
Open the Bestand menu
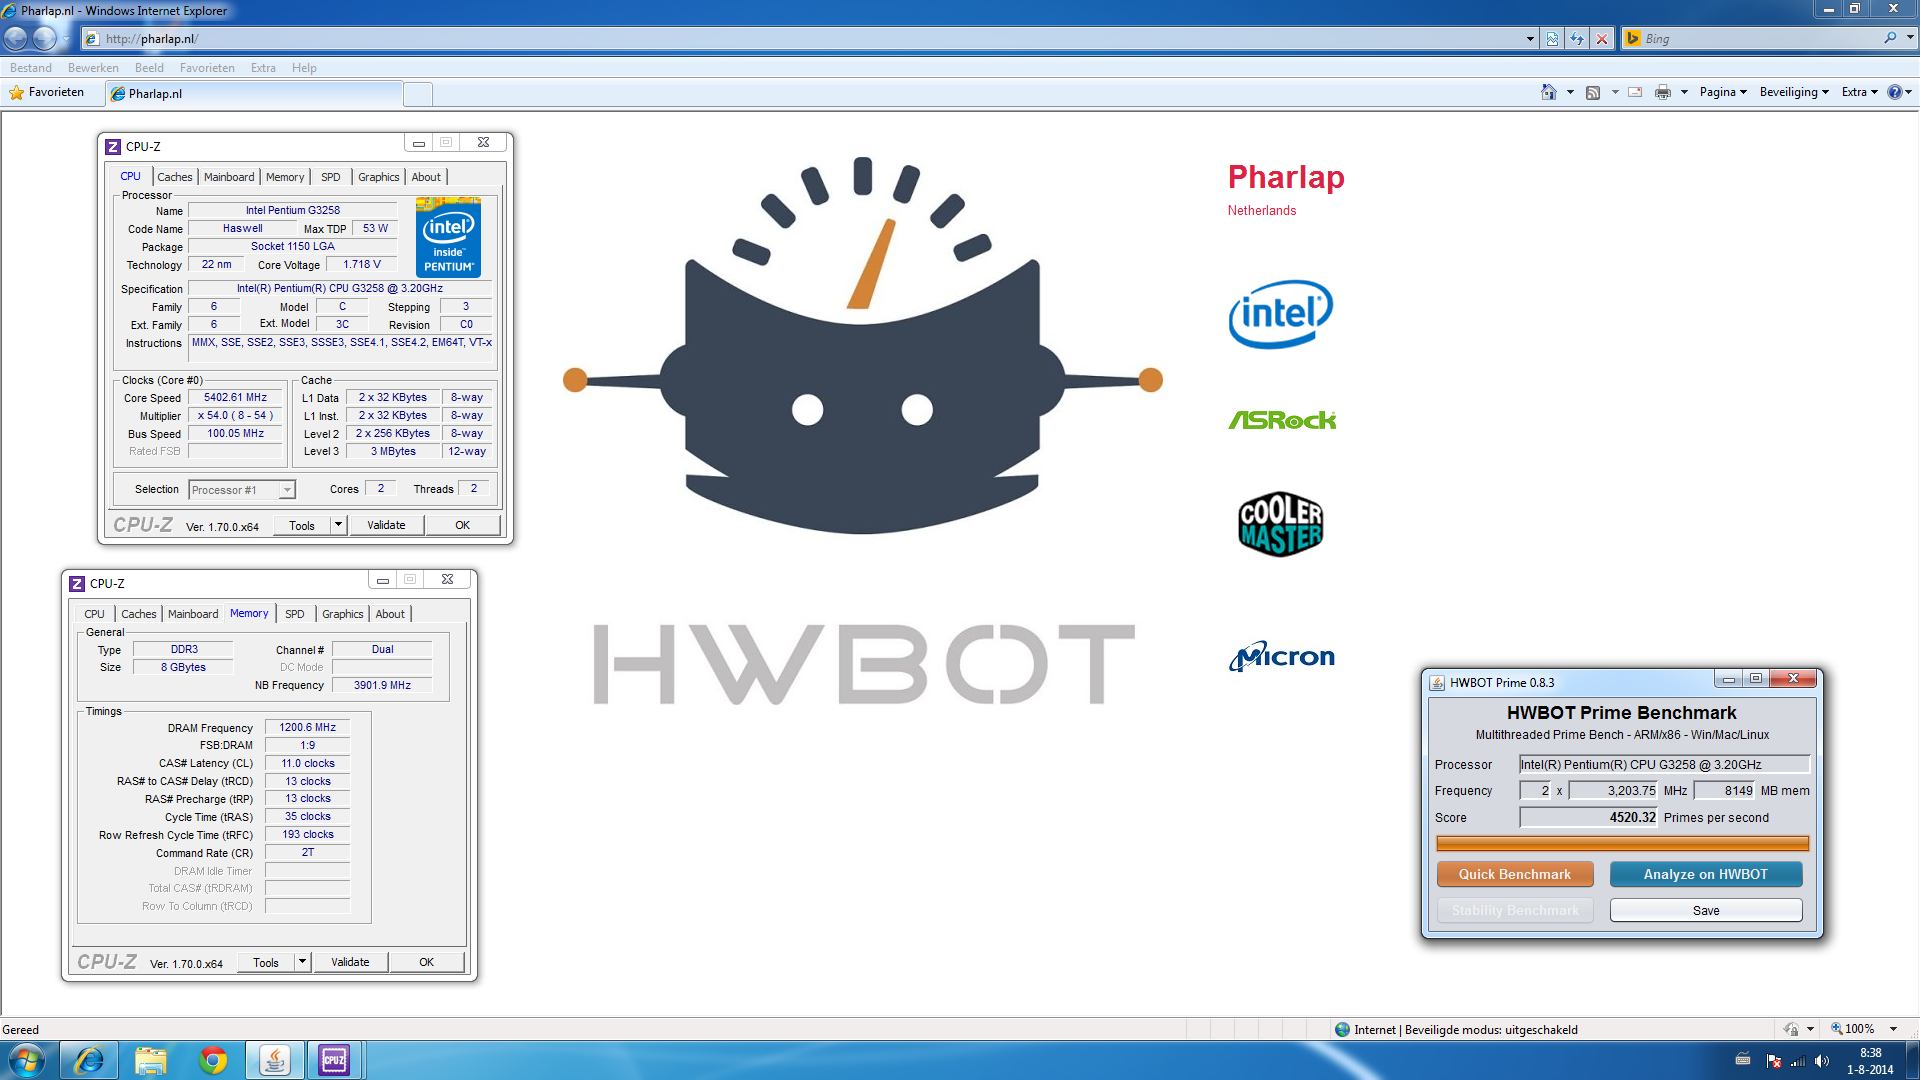tap(31, 68)
